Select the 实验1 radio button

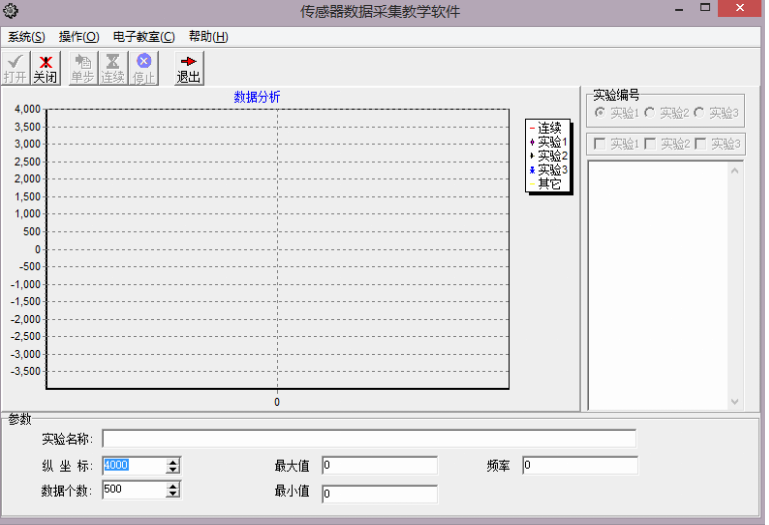[600, 113]
